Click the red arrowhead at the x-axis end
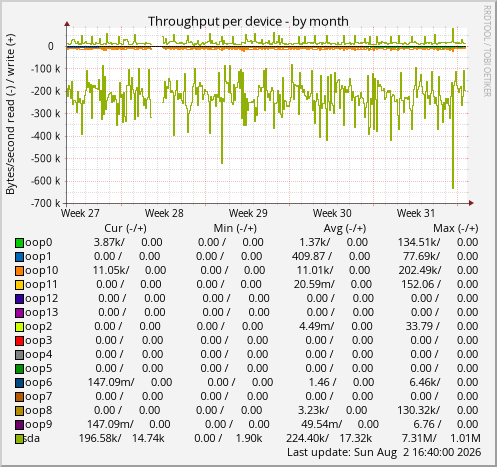The image size is (497, 467). coord(471,203)
